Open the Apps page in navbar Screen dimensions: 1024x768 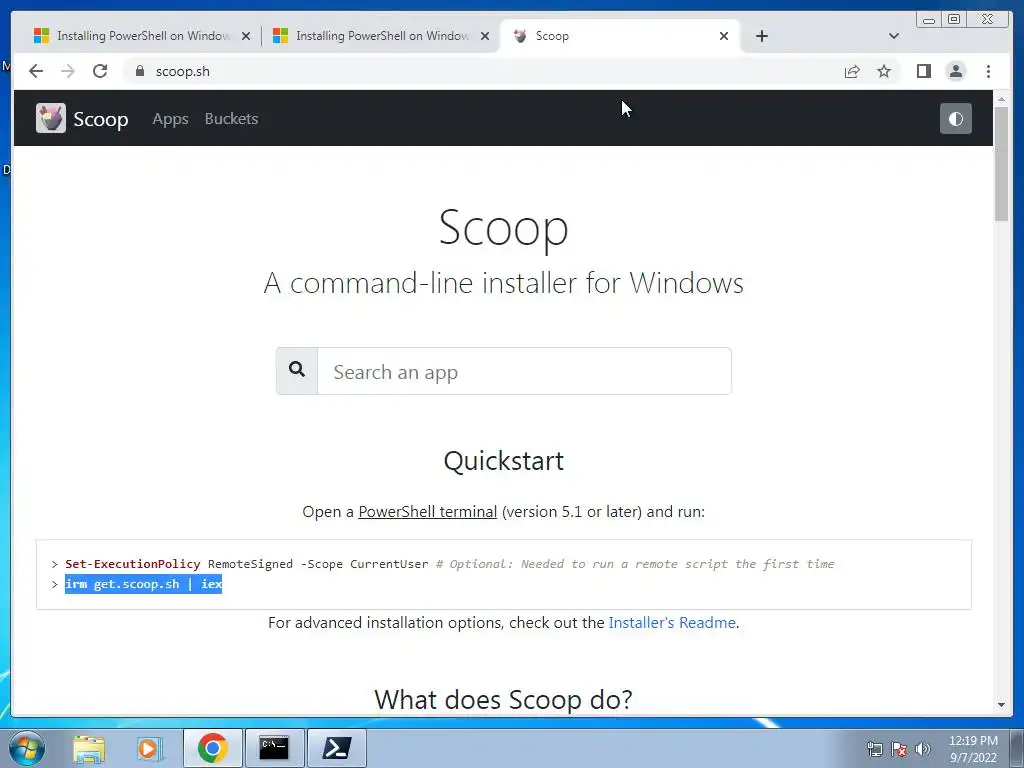[170, 119]
